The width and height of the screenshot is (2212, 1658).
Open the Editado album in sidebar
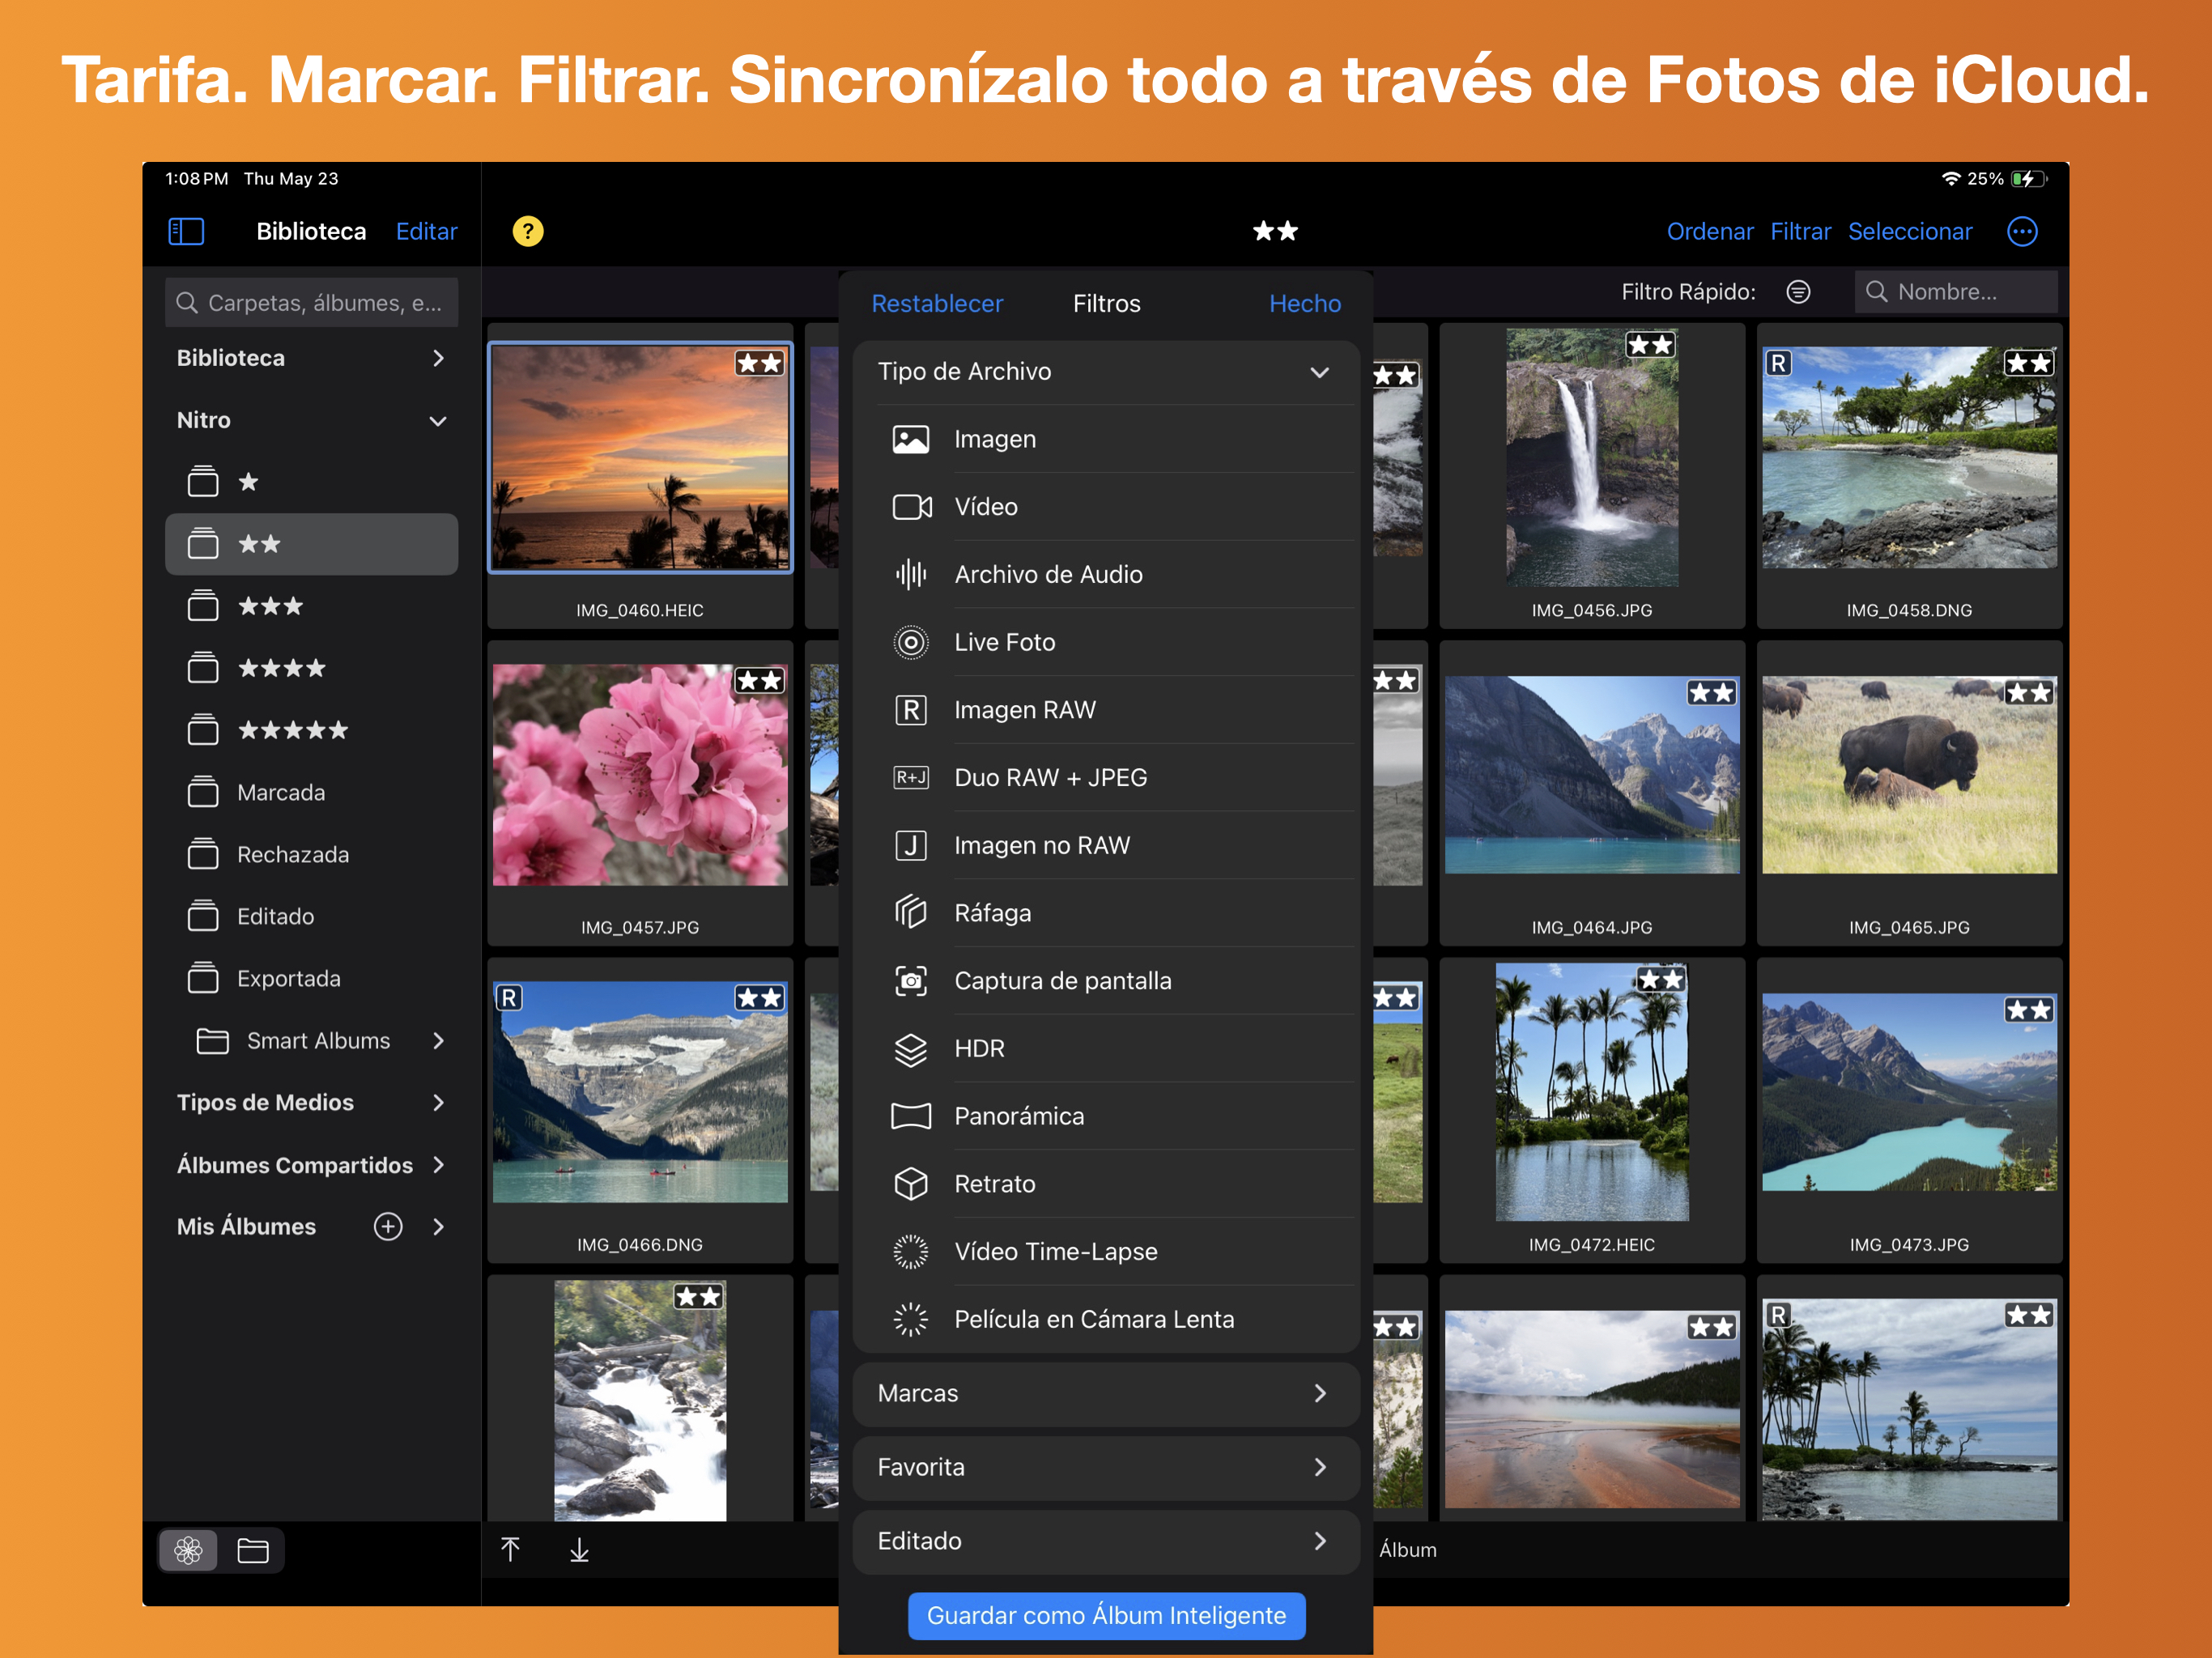point(311,917)
